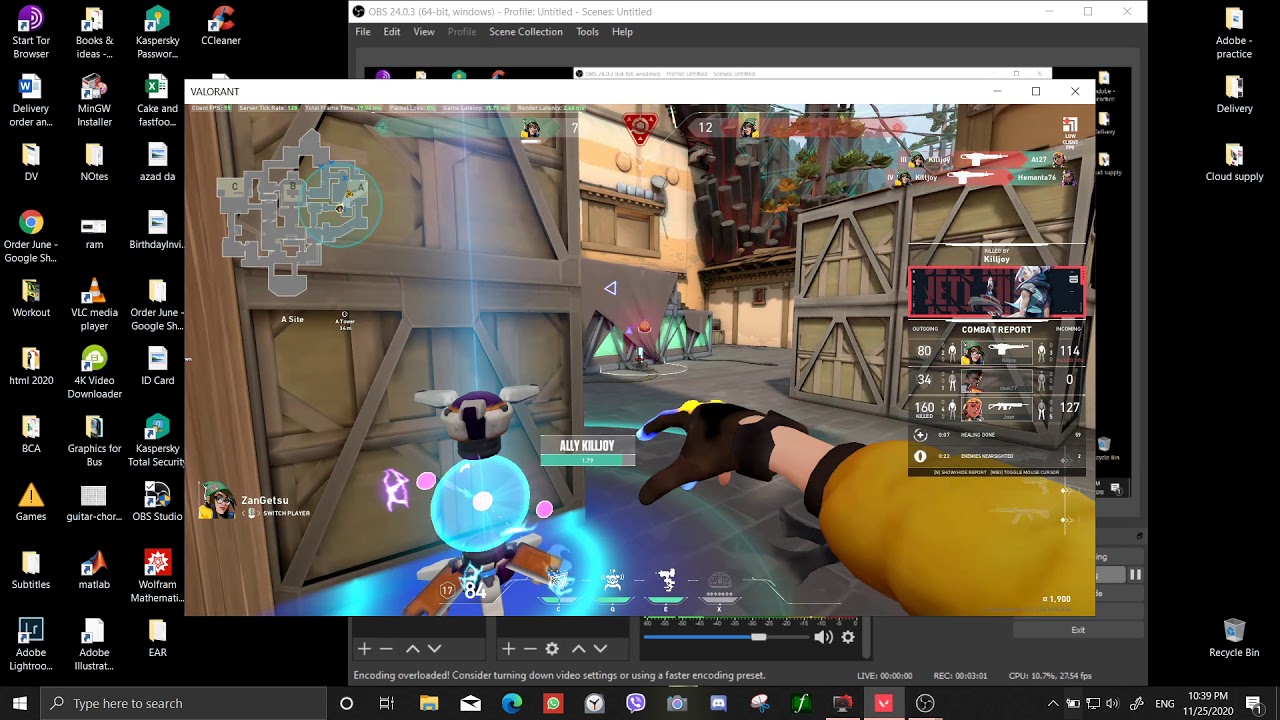
Task: Click the Exit button in OBS
Action: pyautogui.click(x=1078, y=630)
